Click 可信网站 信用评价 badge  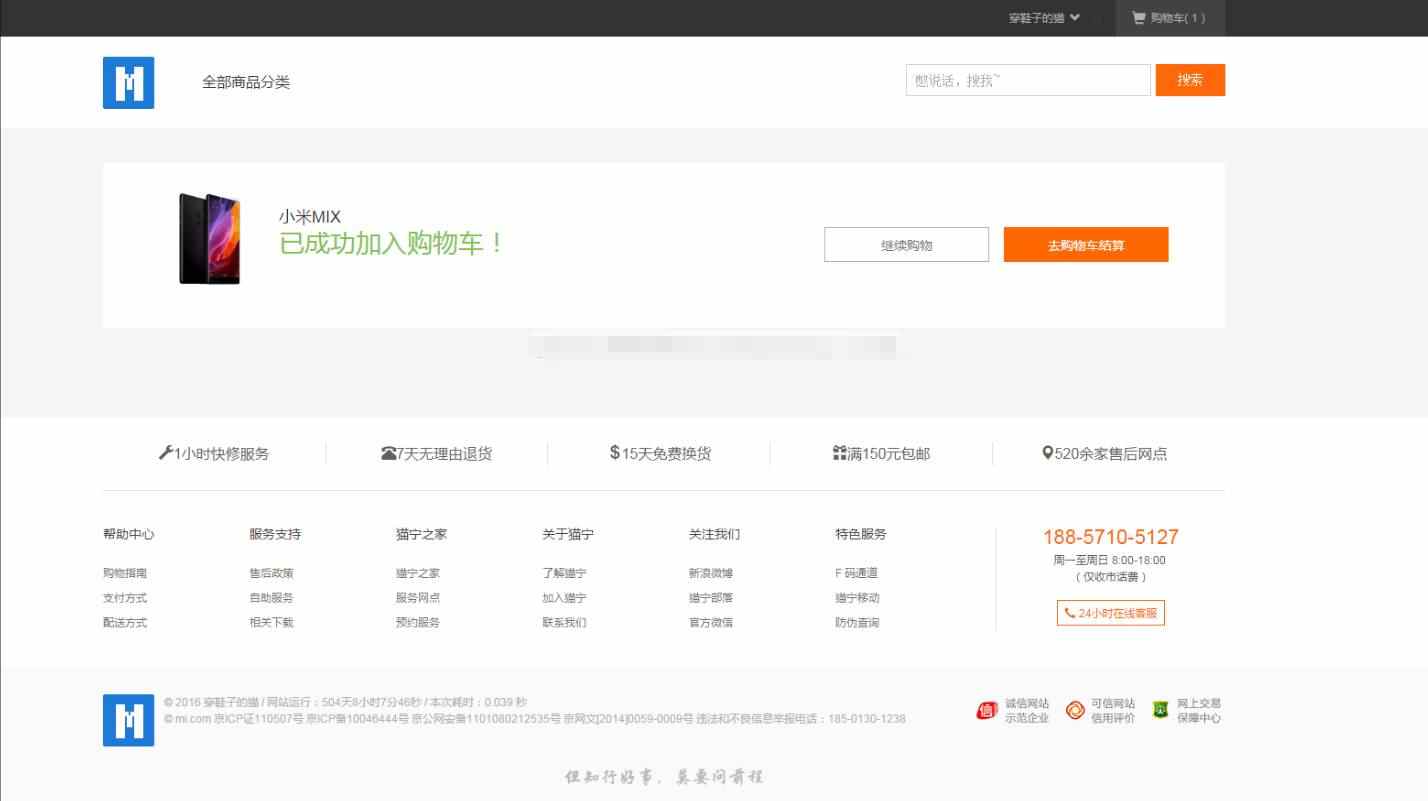point(1100,711)
